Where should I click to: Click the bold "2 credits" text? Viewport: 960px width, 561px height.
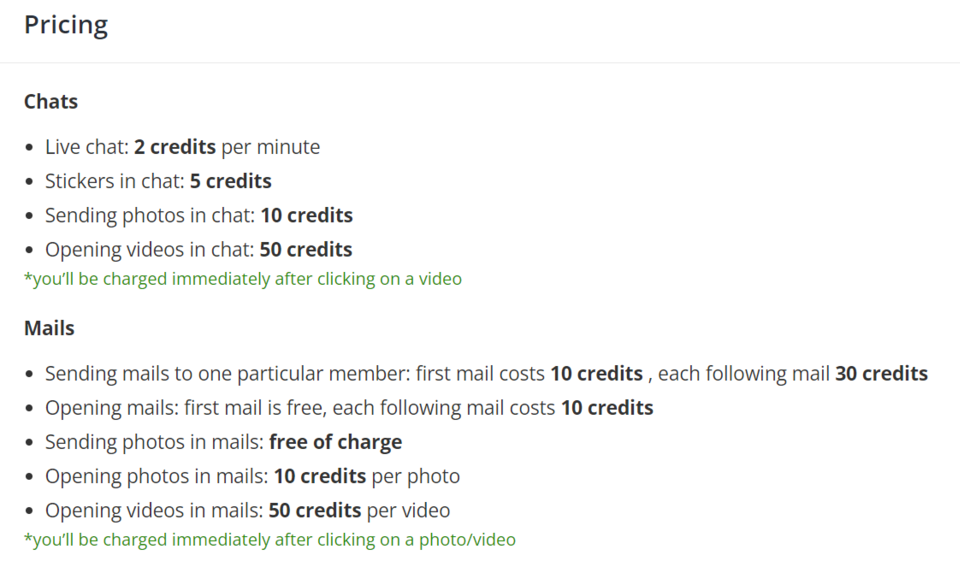[175, 147]
